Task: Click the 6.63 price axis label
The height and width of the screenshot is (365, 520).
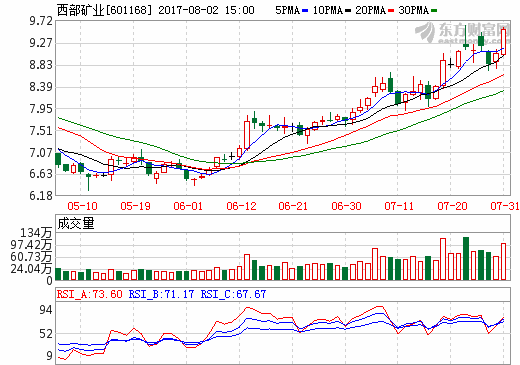Action: tap(41, 174)
